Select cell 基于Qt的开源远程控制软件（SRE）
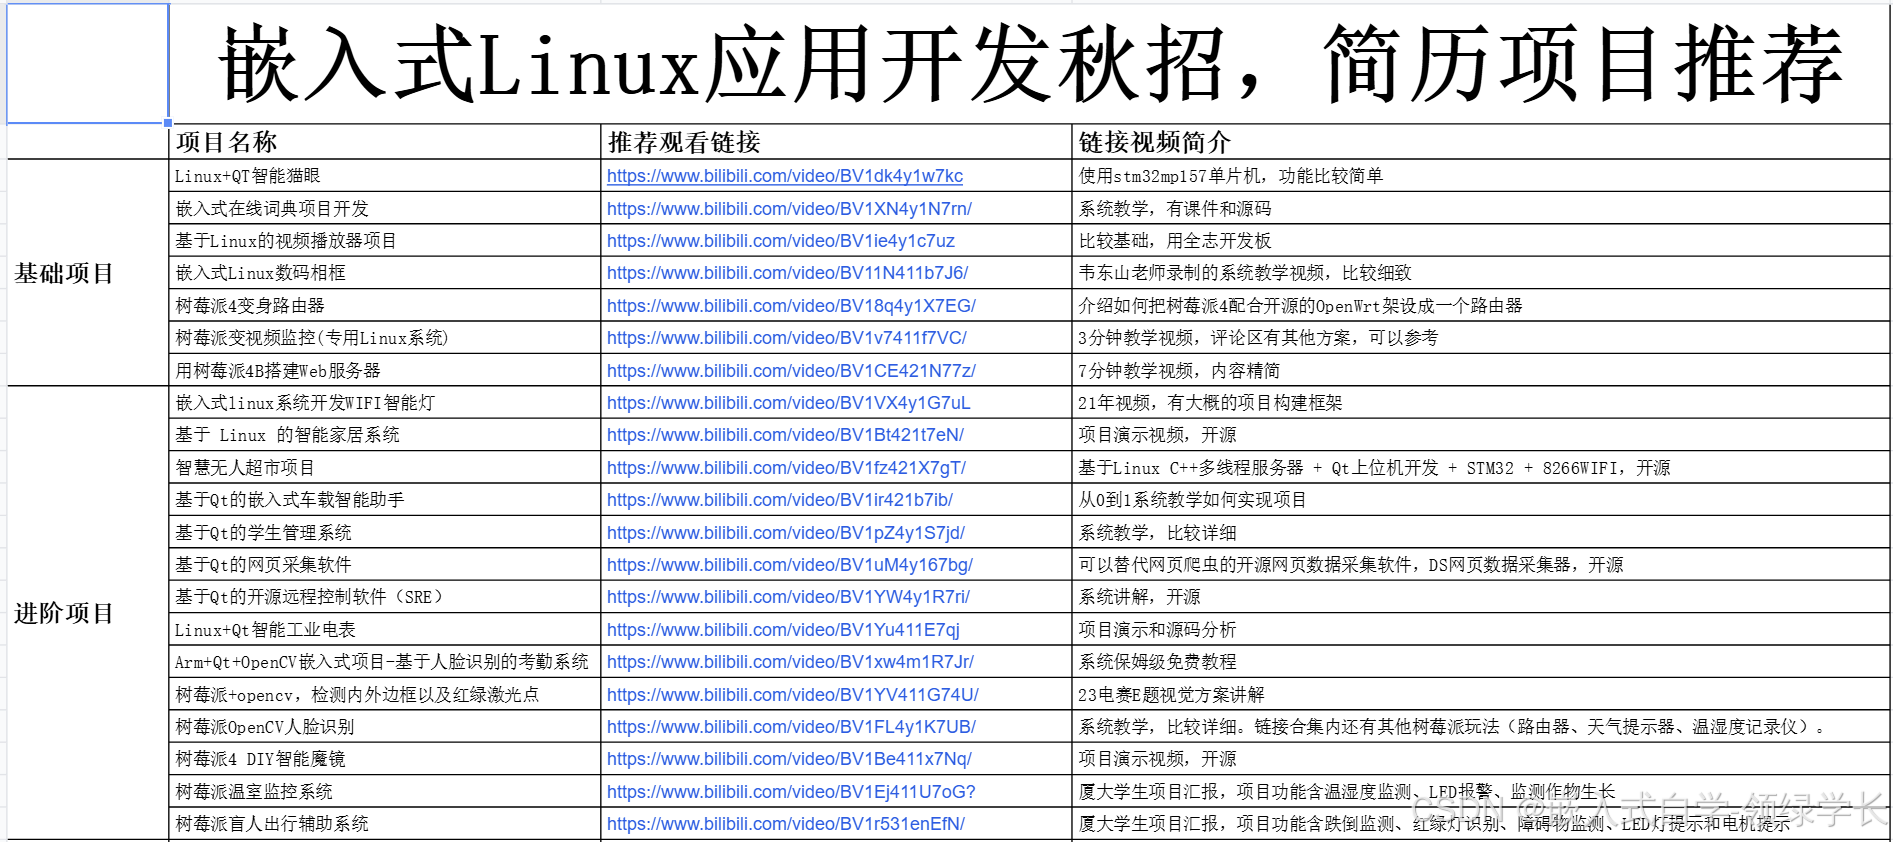This screenshot has height=842, width=1893. (x=385, y=597)
